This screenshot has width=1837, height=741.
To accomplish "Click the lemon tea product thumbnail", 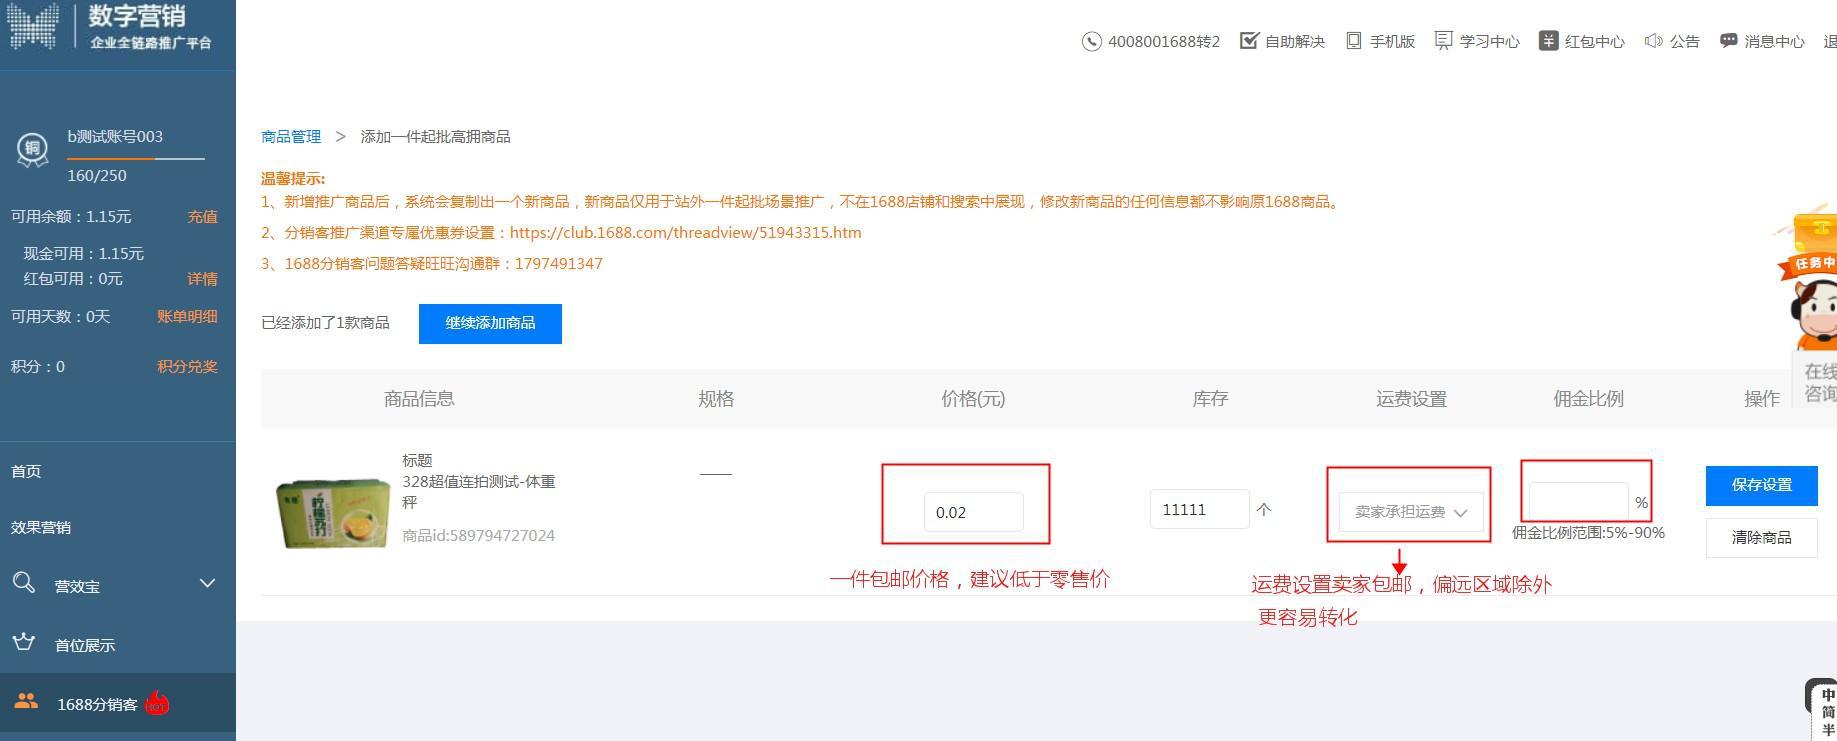I will pos(333,512).
